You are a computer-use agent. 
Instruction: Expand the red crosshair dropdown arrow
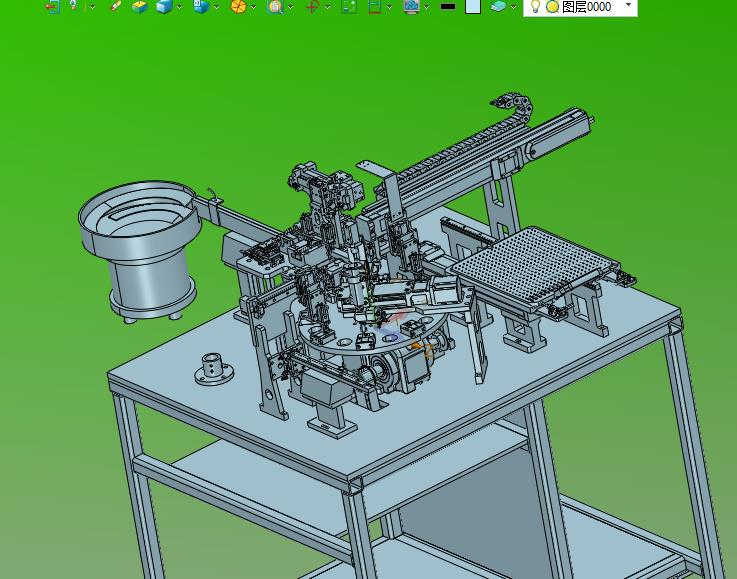click(328, 7)
